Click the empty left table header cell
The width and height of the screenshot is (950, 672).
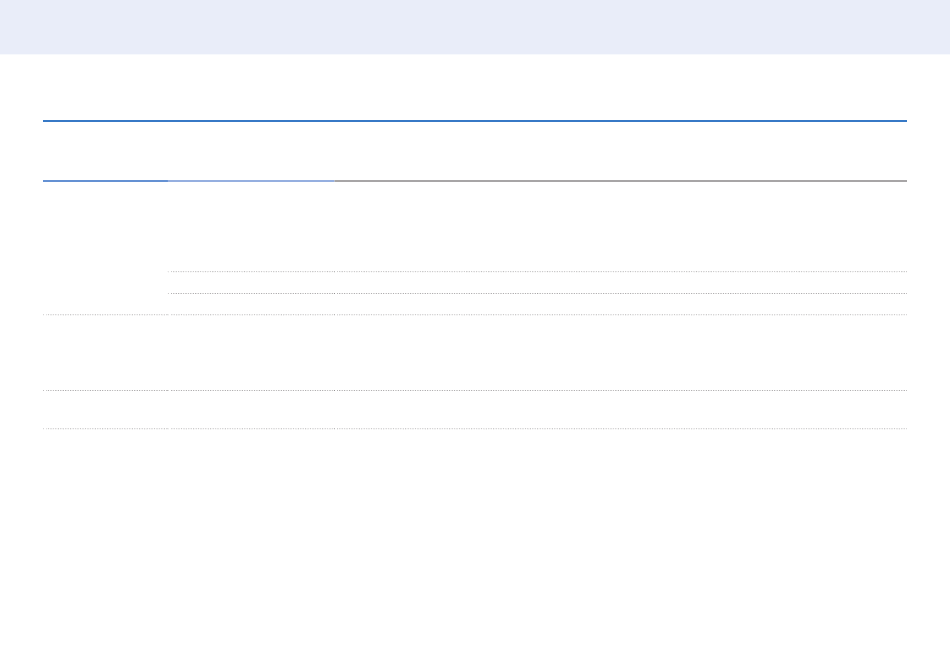[x=105, y=151]
